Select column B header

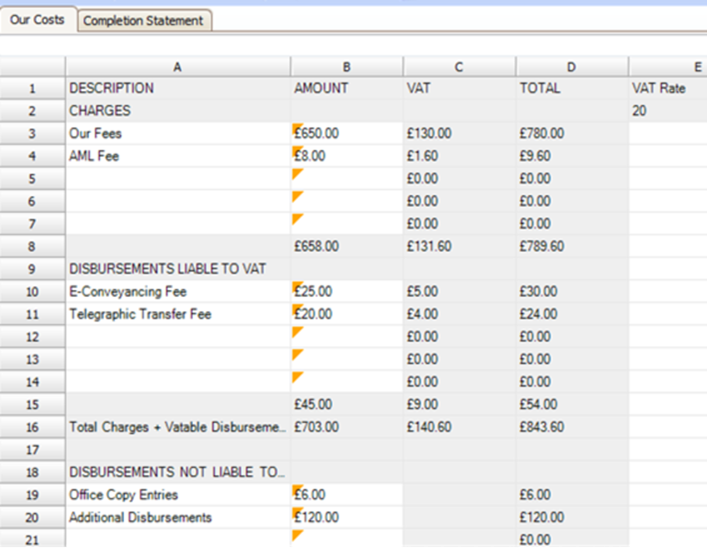346,66
